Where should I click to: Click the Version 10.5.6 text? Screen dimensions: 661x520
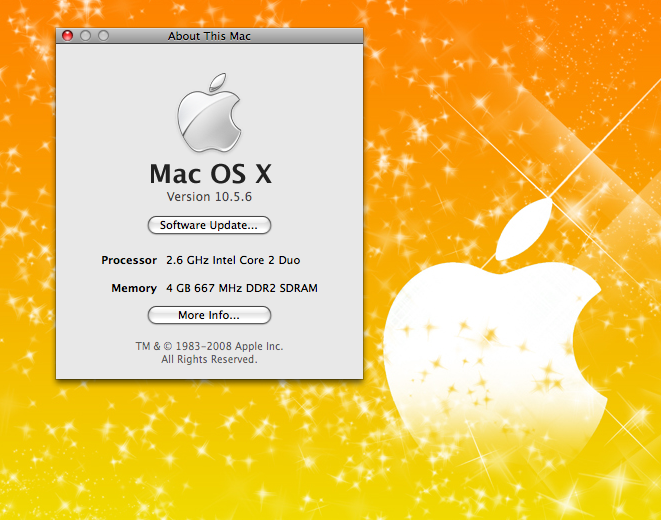[209, 197]
